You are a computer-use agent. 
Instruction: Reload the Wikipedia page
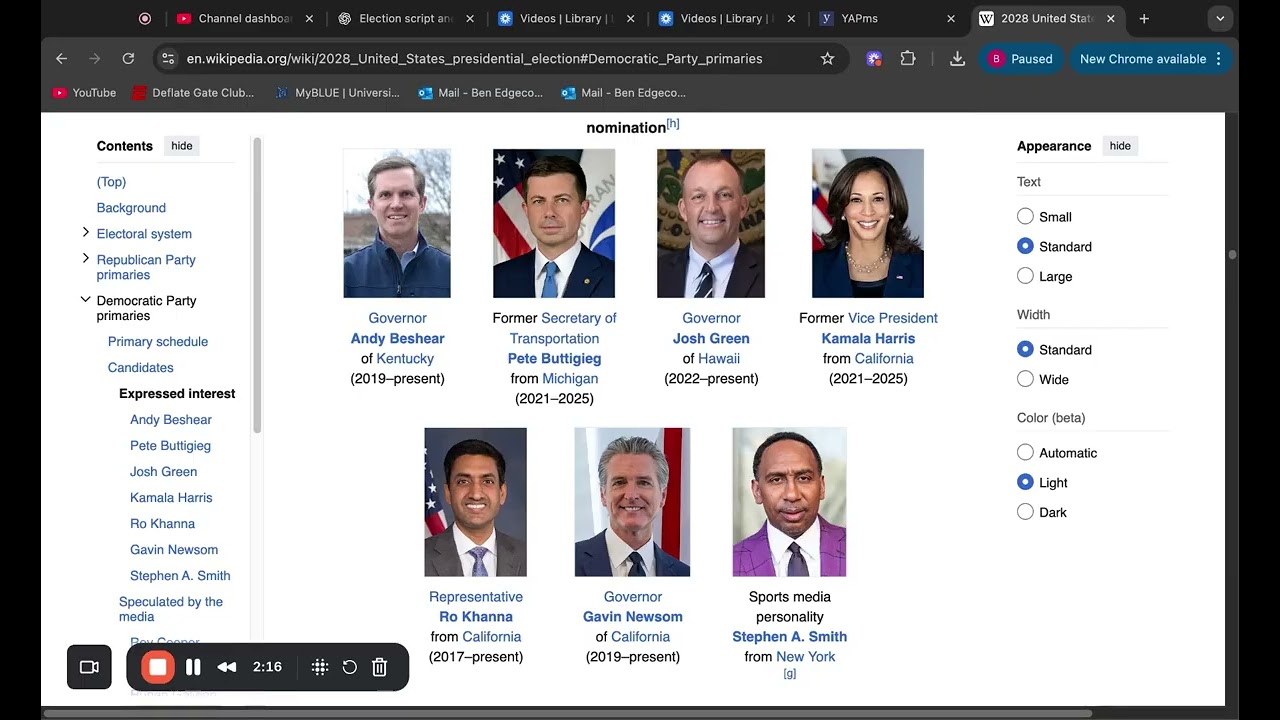point(128,59)
